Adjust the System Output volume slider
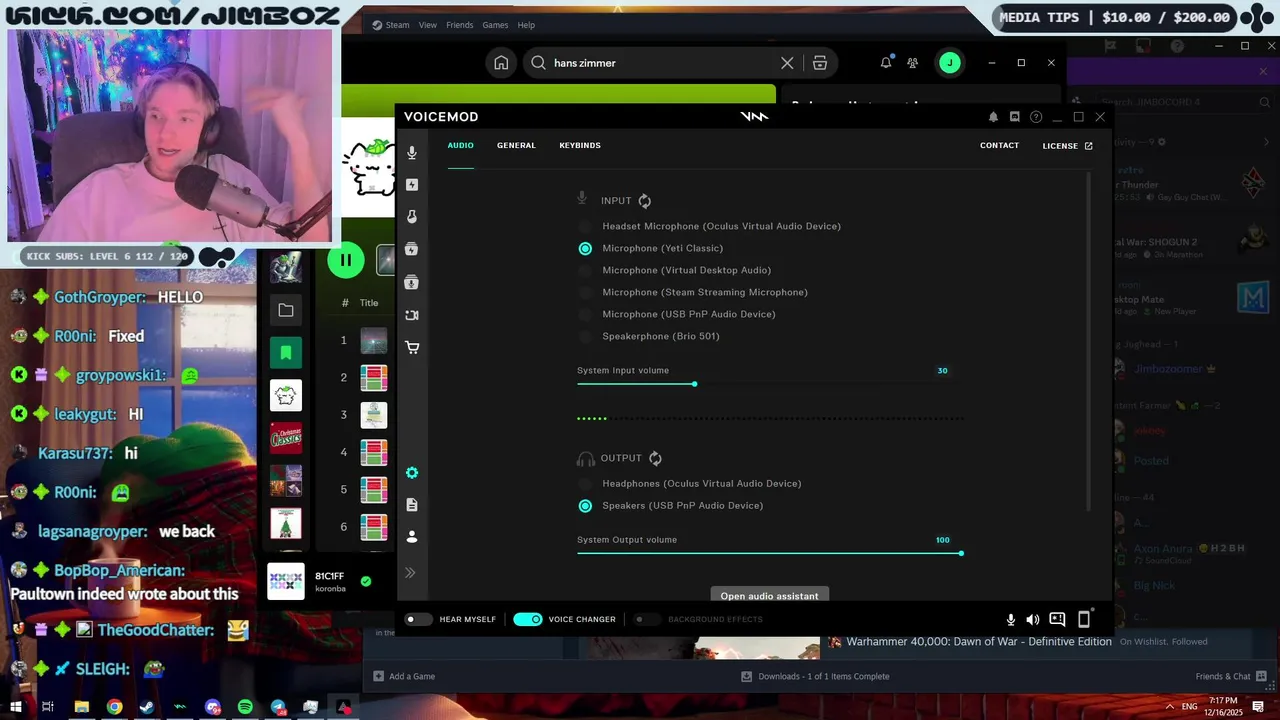This screenshot has height=720, width=1280. pos(770,553)
